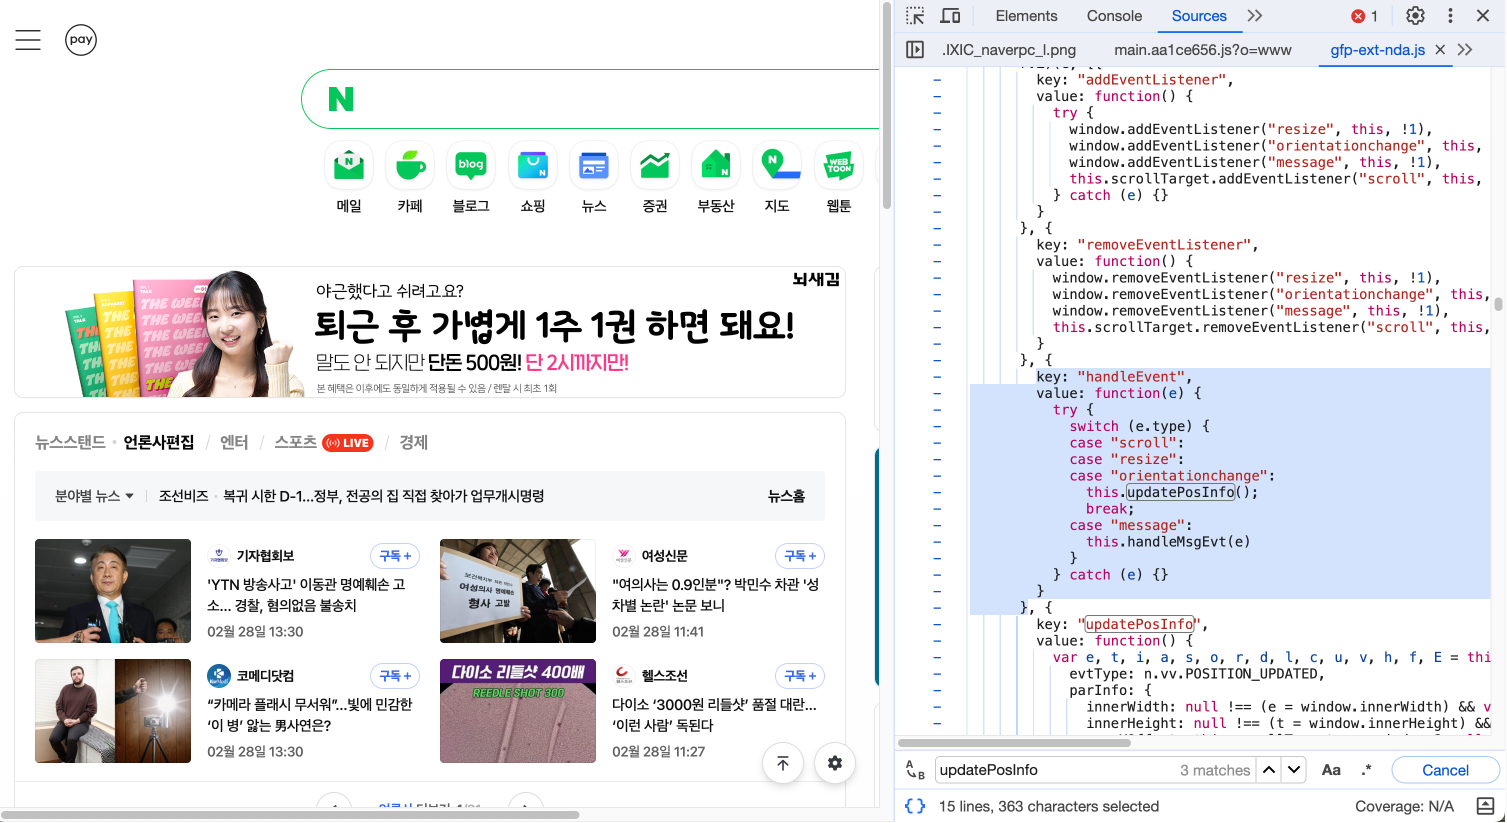Show more DevTools panel tabs
This screenshot has height=823, width=1507.
click(1255, 16)
